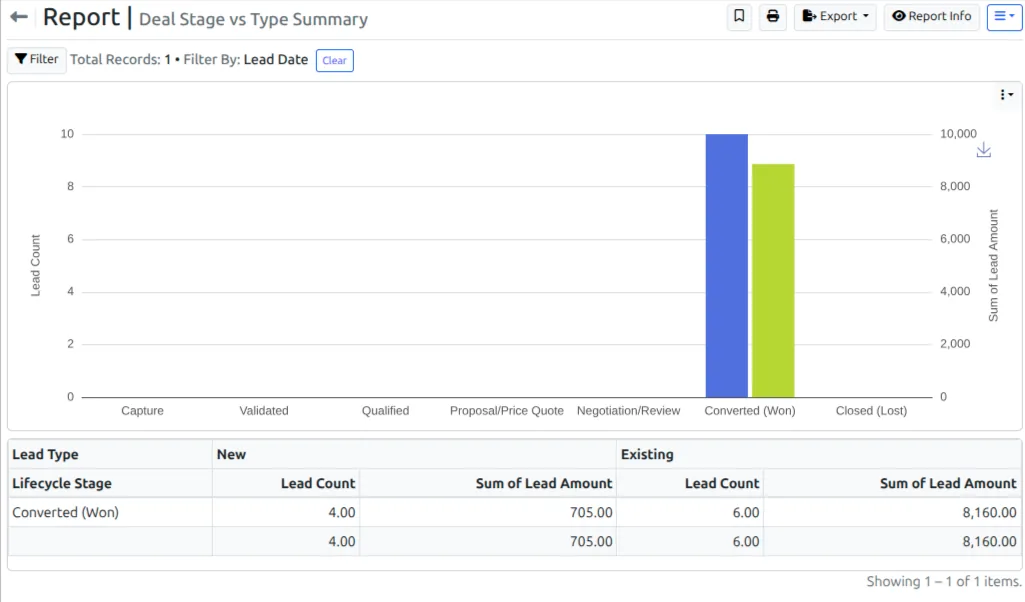This screenshot has width=1025, height=602.
Task: Download the chart image
Action: [984, 150]
